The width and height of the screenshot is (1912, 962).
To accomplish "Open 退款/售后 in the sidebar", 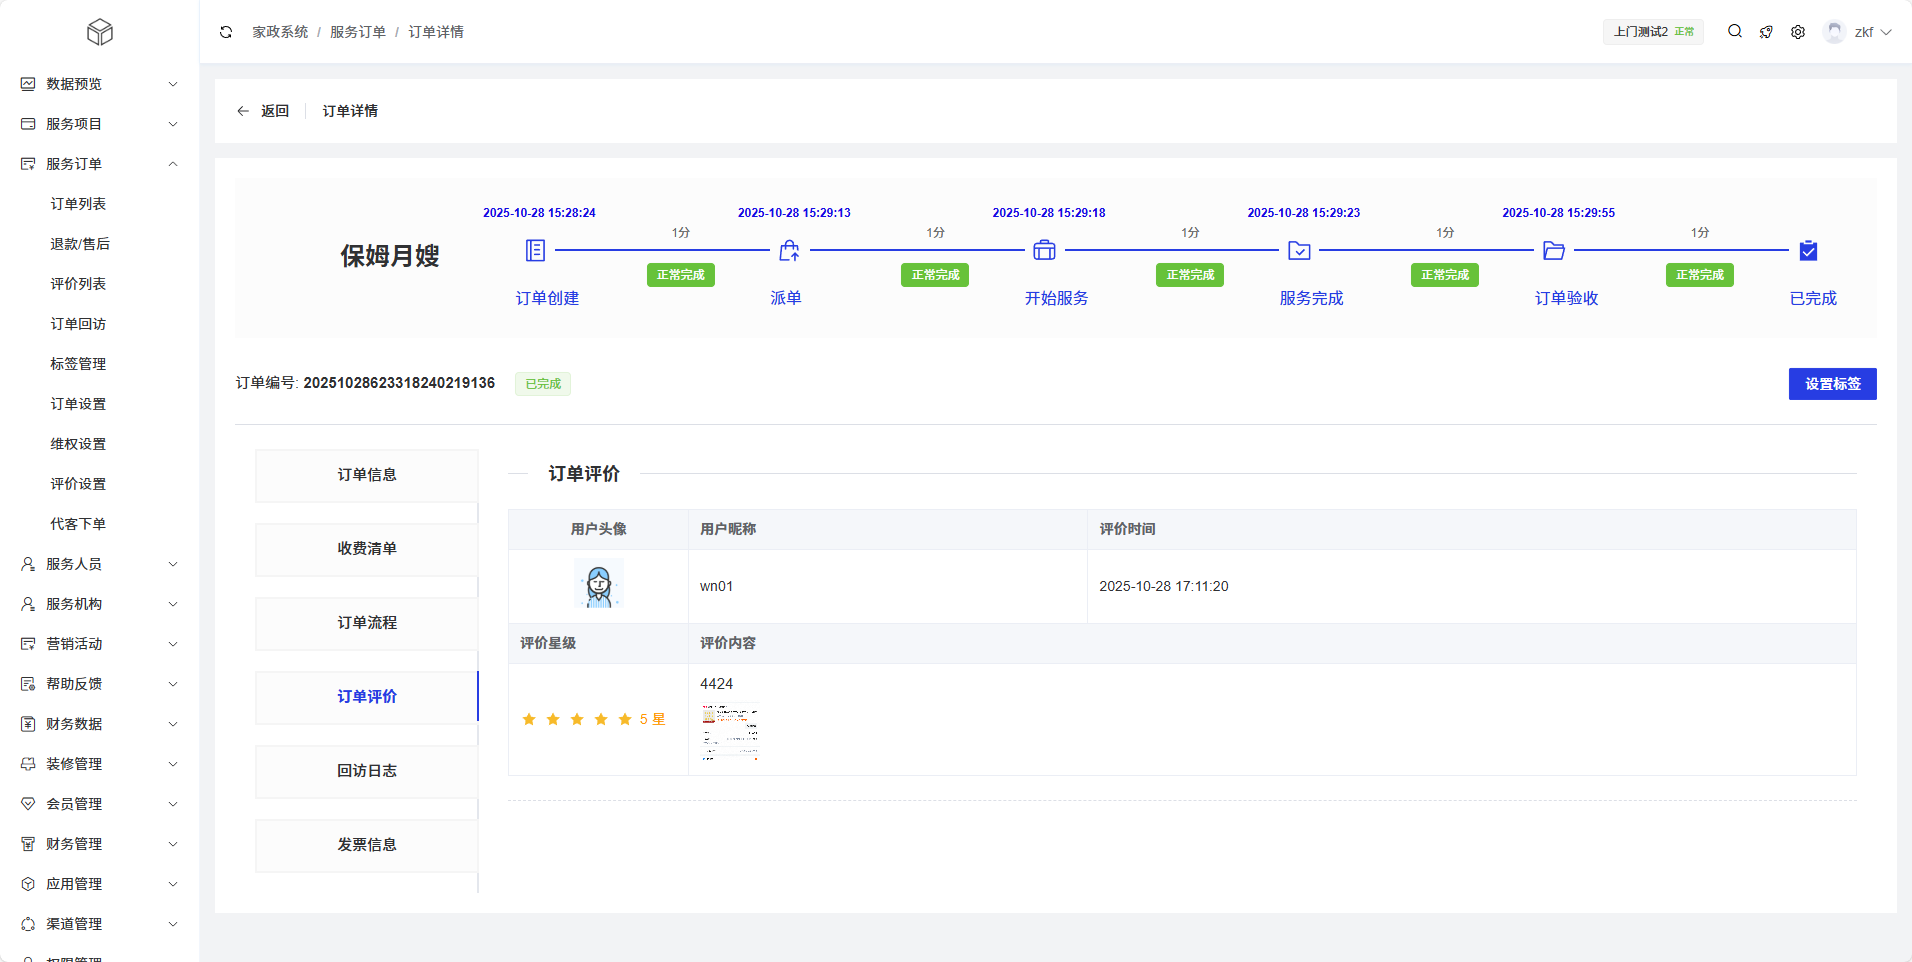I will (80, 244).
